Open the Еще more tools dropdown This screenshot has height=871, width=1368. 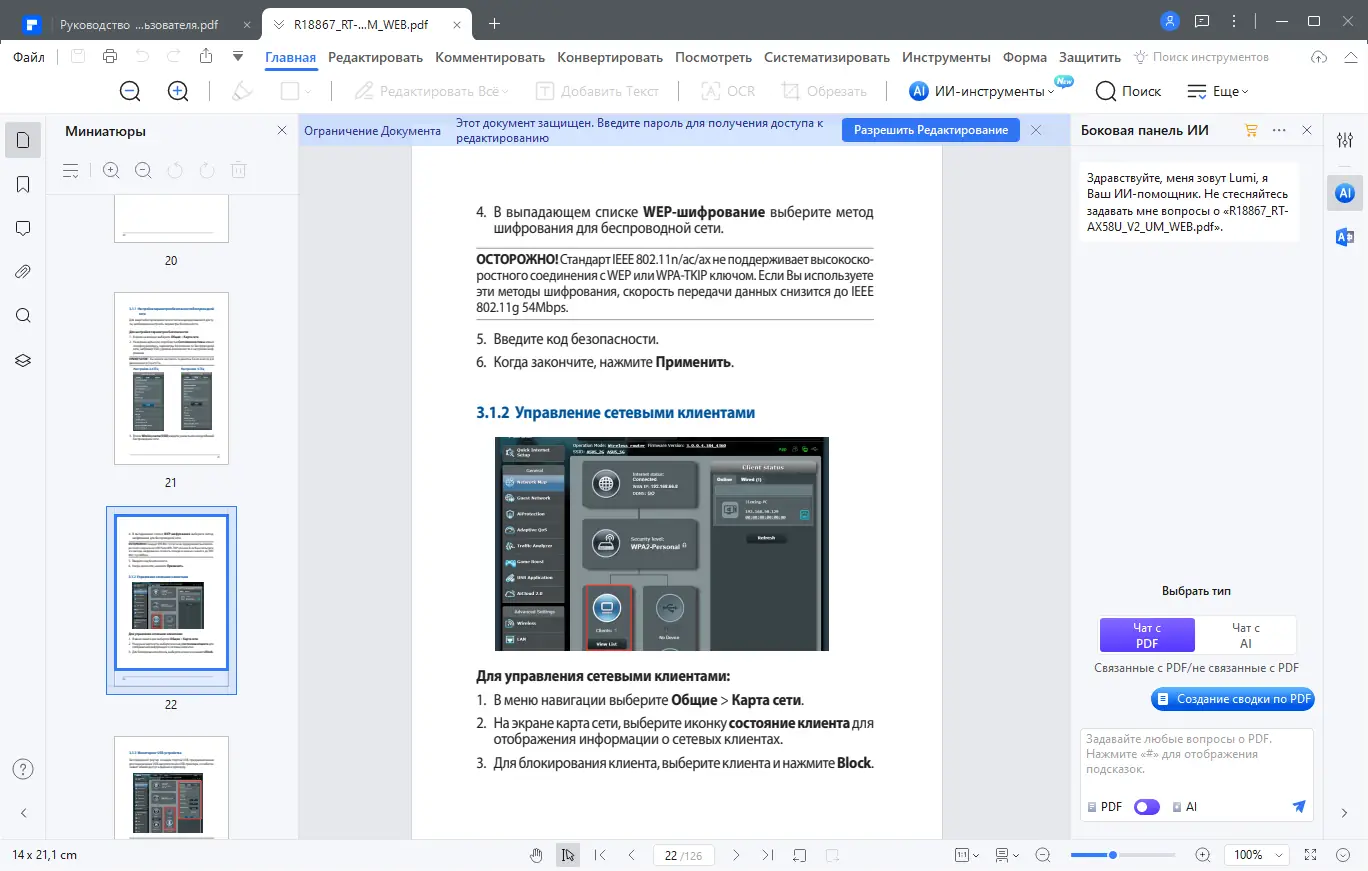click(1218, 91)
